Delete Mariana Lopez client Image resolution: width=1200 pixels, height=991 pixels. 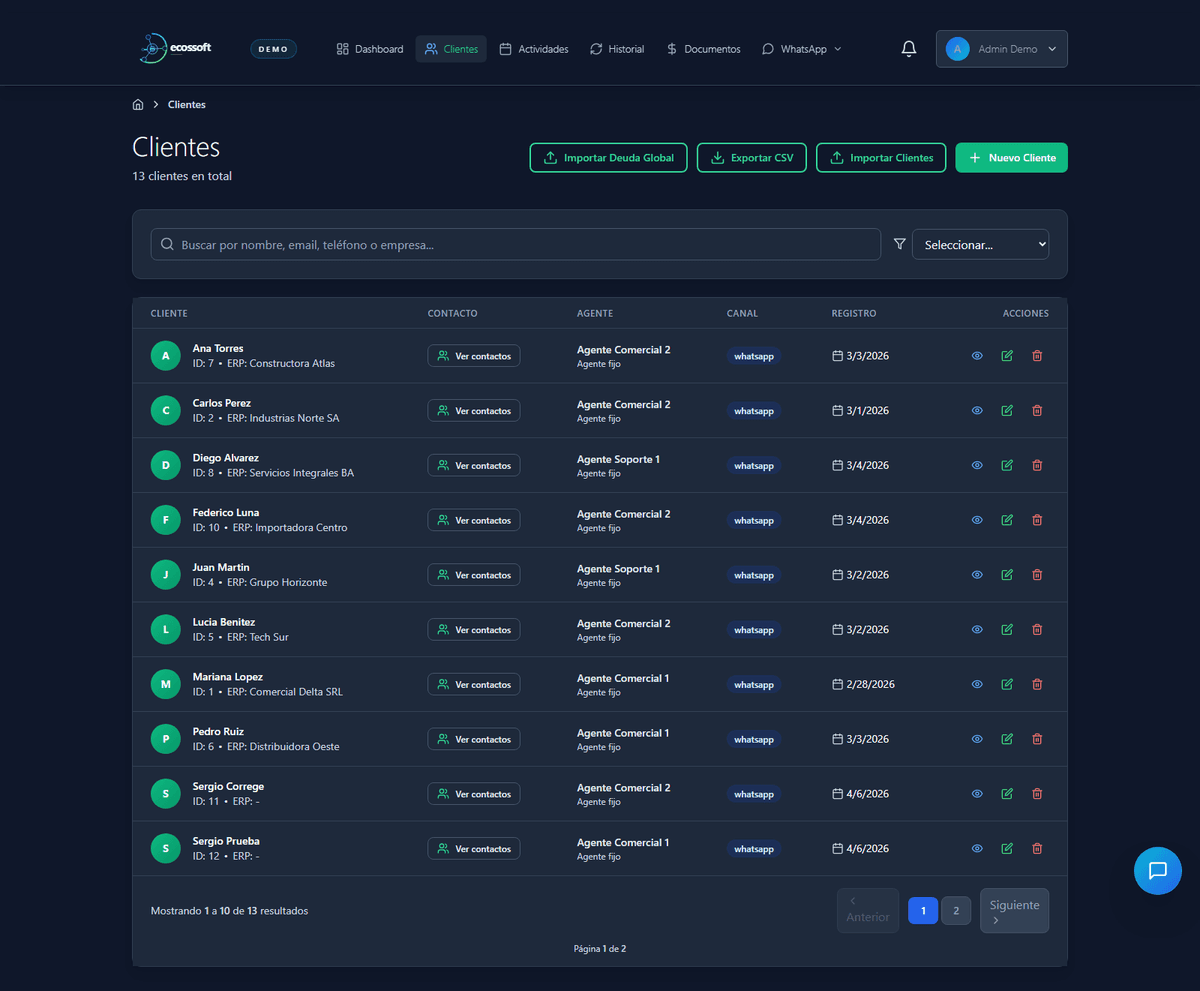click(x=1037, y=684)
